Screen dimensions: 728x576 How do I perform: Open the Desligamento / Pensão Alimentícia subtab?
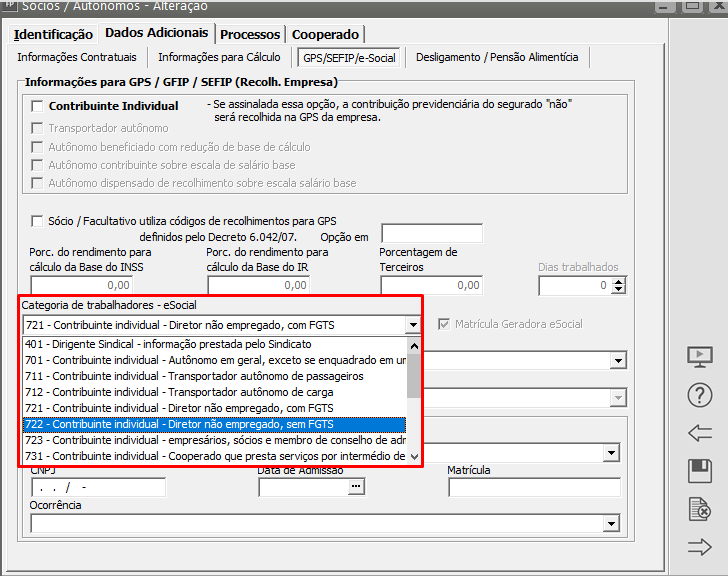point(497,57)
